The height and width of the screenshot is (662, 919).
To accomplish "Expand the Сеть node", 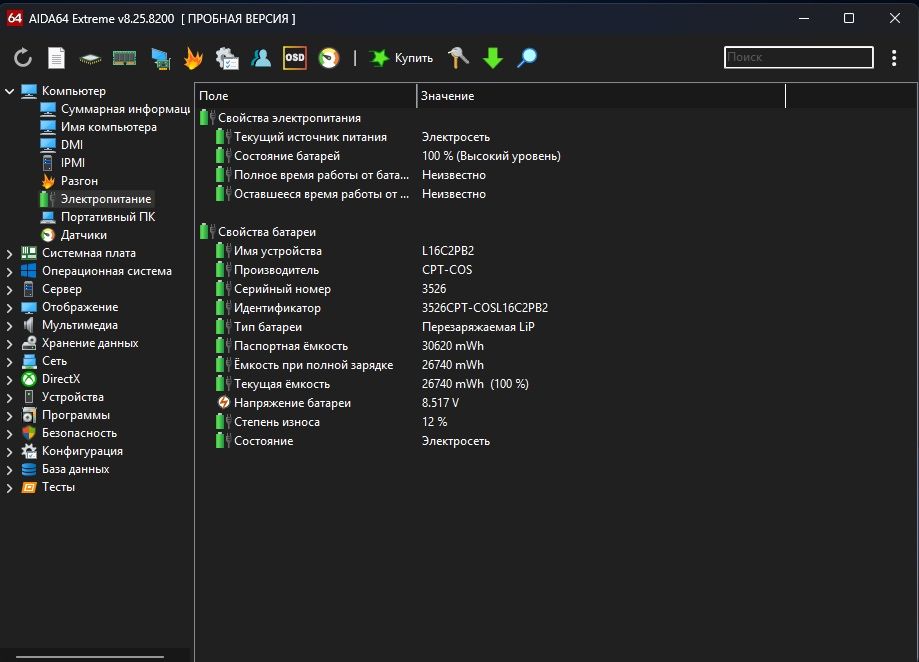I will [9, 361].
